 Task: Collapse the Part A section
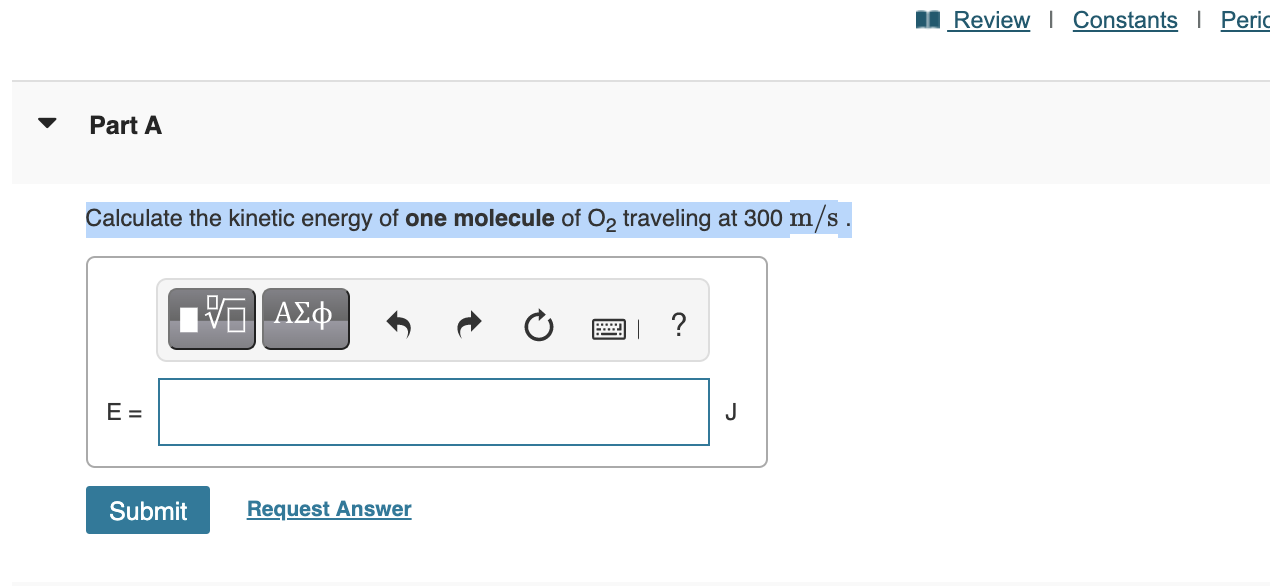pyautogui.click(x=46, y=123)
